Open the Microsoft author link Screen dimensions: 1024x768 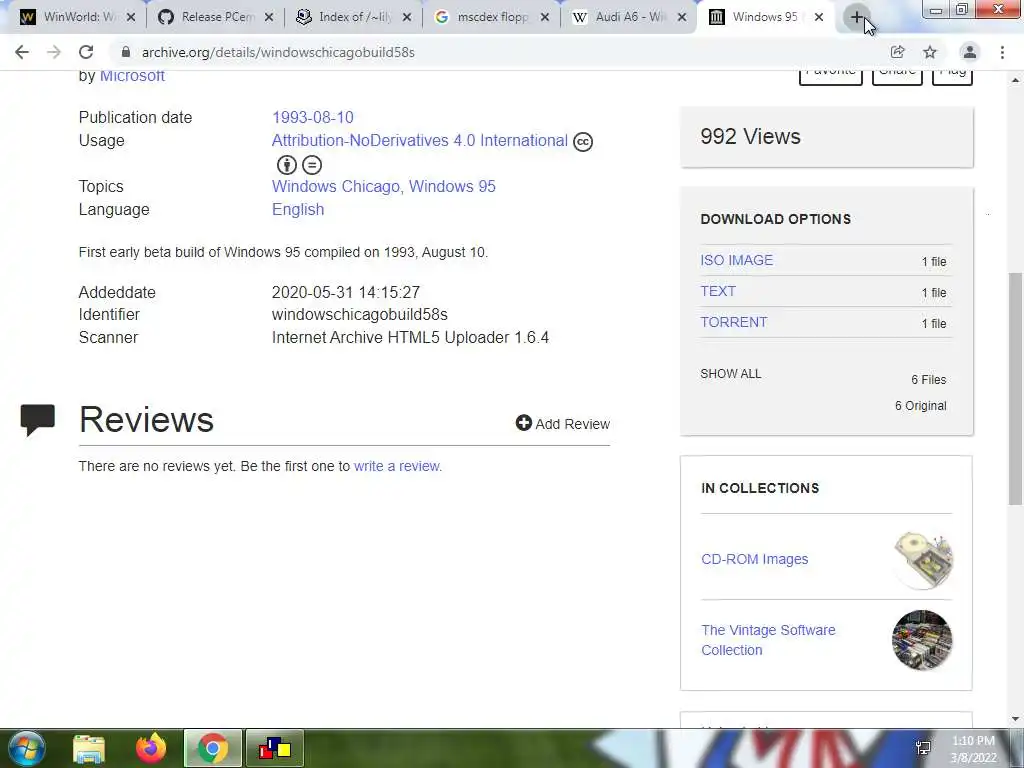(132, 76)
